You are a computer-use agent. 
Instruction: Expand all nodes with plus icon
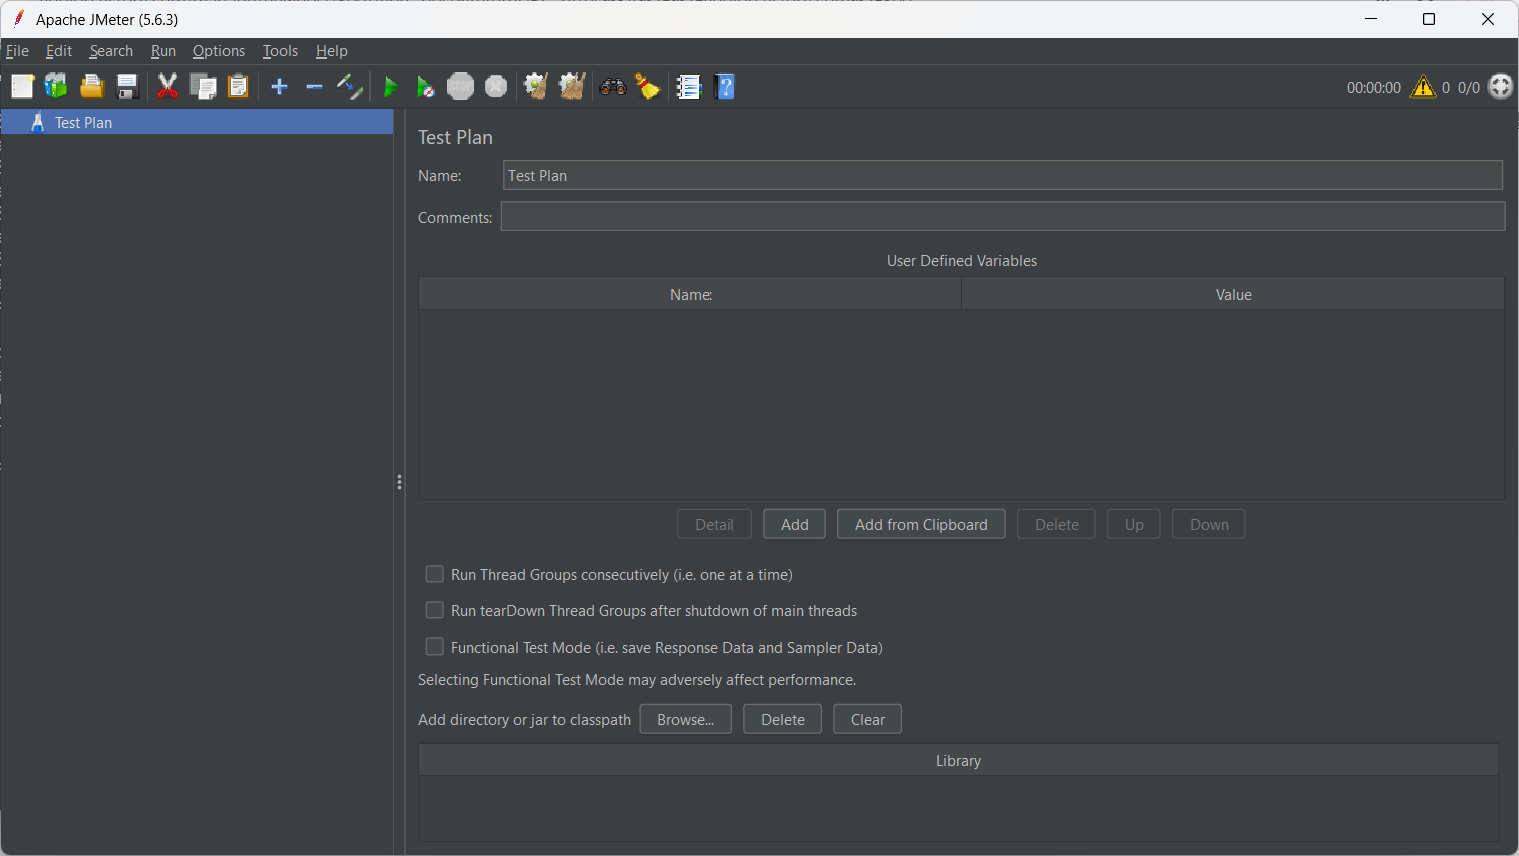pyautogui.click(x=279, y=87)
